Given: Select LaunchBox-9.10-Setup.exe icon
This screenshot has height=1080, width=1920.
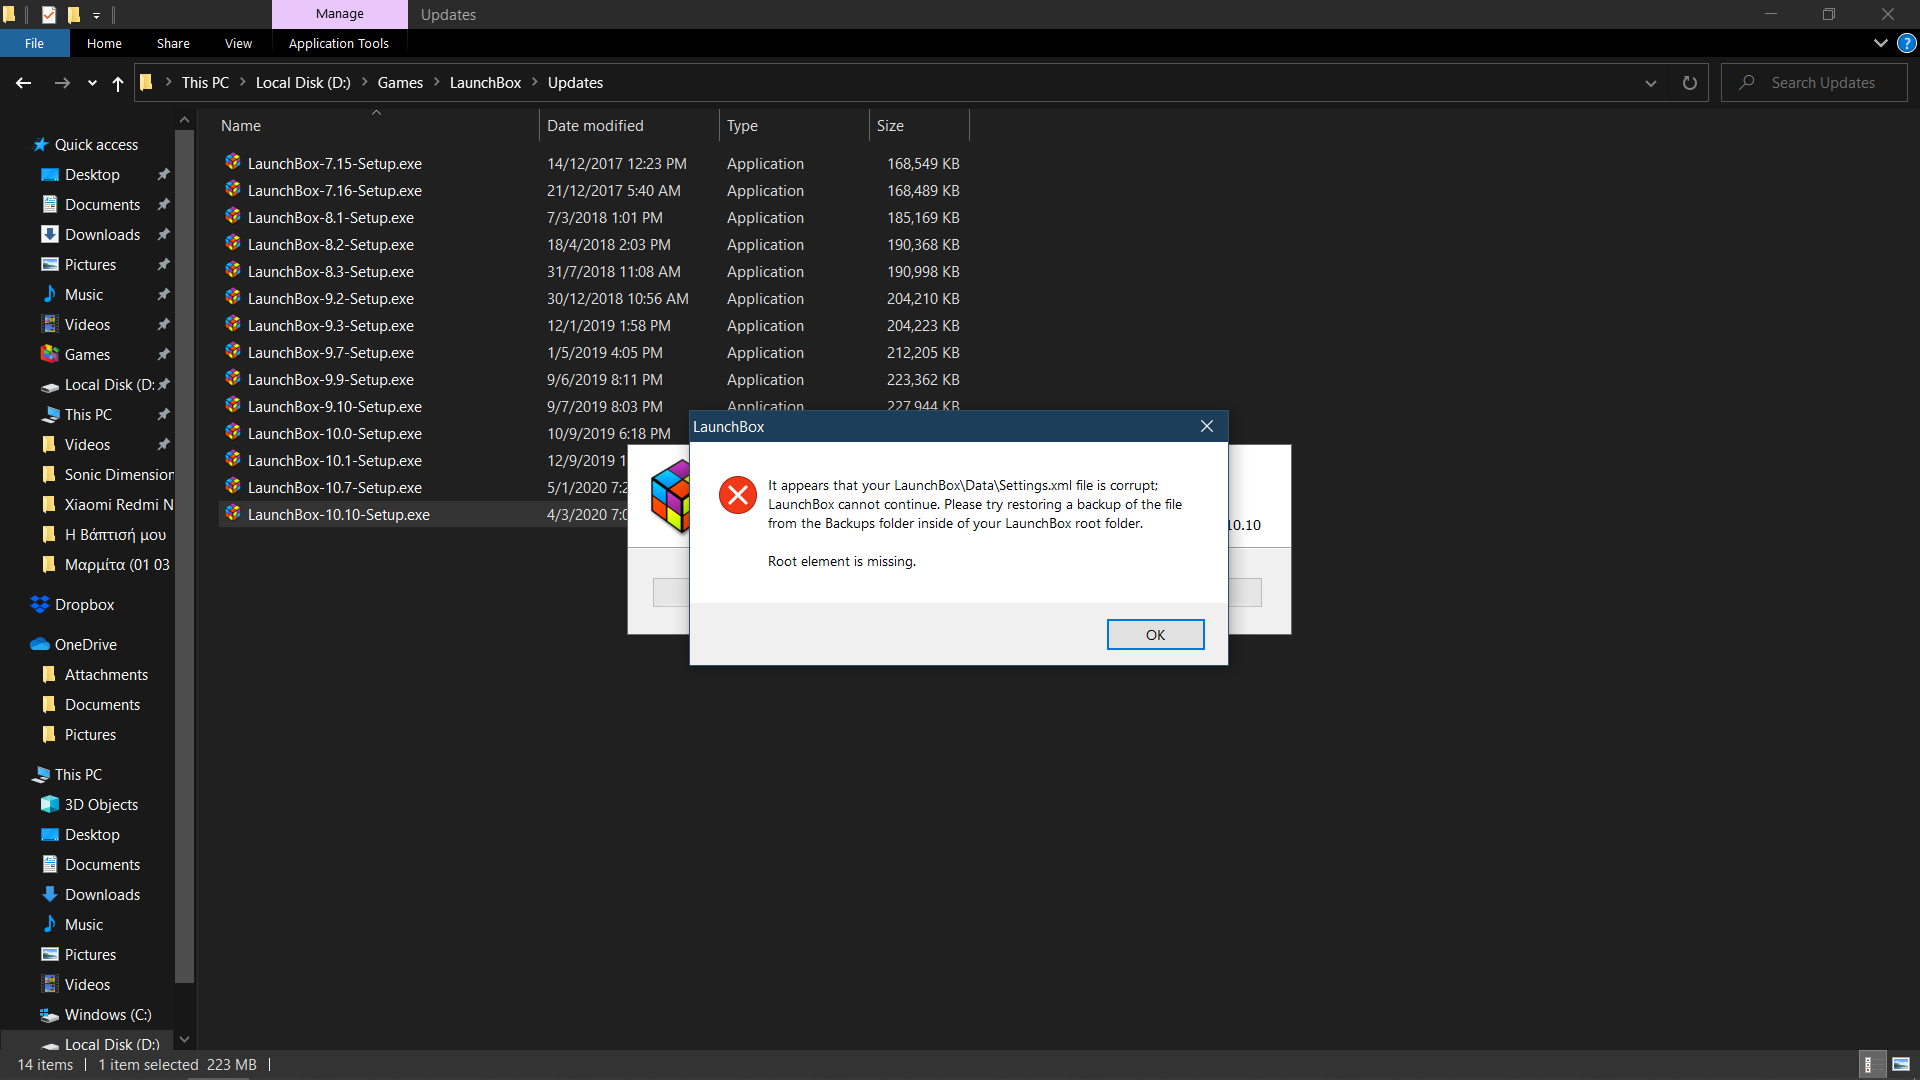Looking at the screenshot, I should tap(233, 405).
